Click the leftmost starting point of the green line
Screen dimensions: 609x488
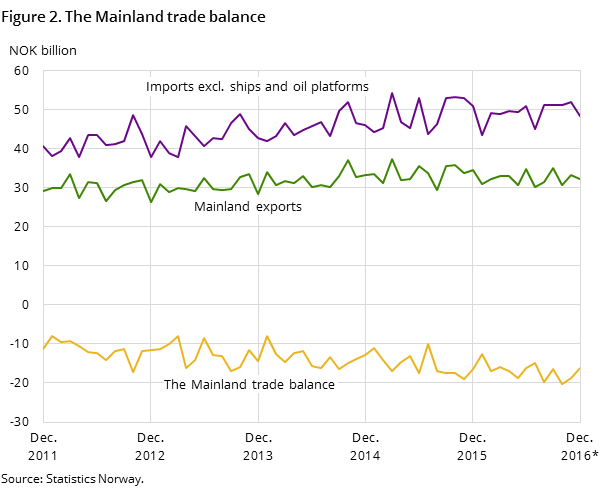pos(43,190)
